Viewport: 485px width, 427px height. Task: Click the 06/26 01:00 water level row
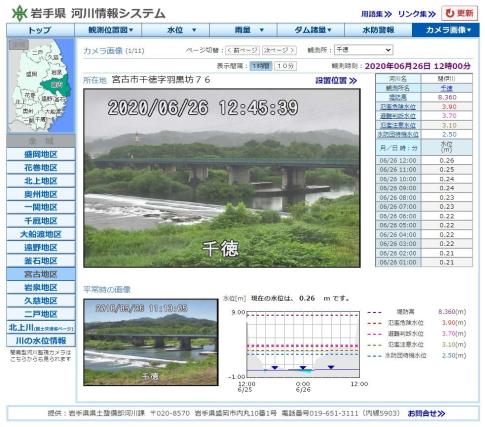[x=424, y=262]
